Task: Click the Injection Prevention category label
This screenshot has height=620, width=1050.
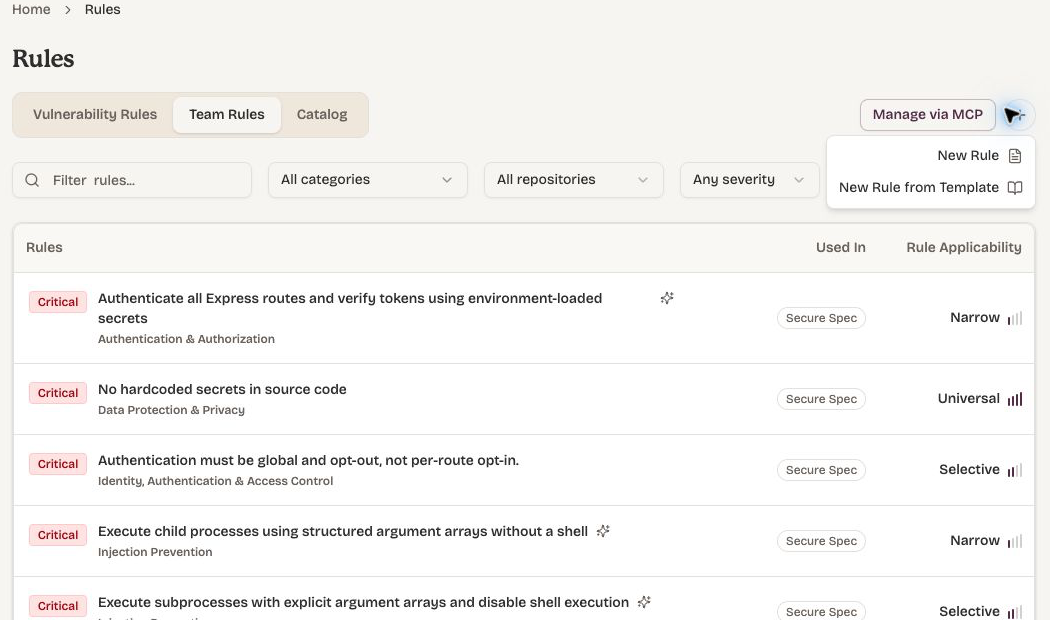Action: coord(155,552)
